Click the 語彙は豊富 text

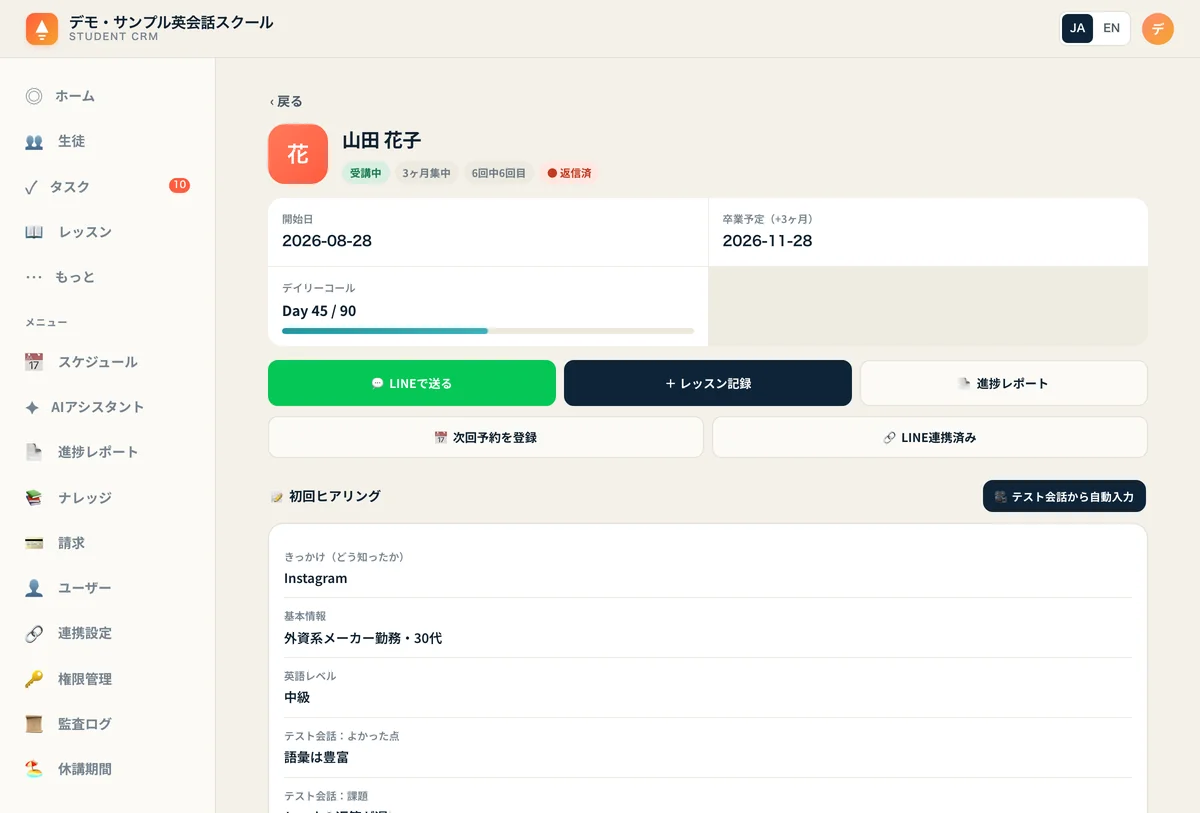coord(316,758)
